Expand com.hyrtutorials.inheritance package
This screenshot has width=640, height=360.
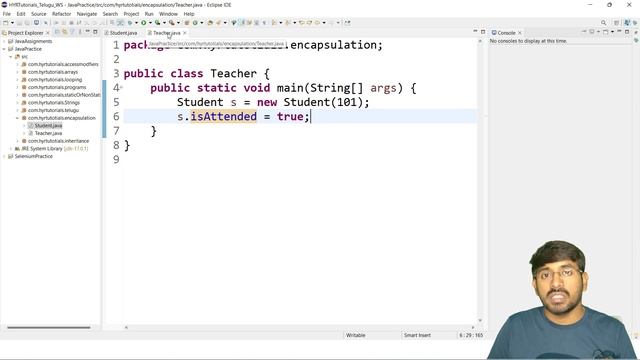(x=18, y=141)
